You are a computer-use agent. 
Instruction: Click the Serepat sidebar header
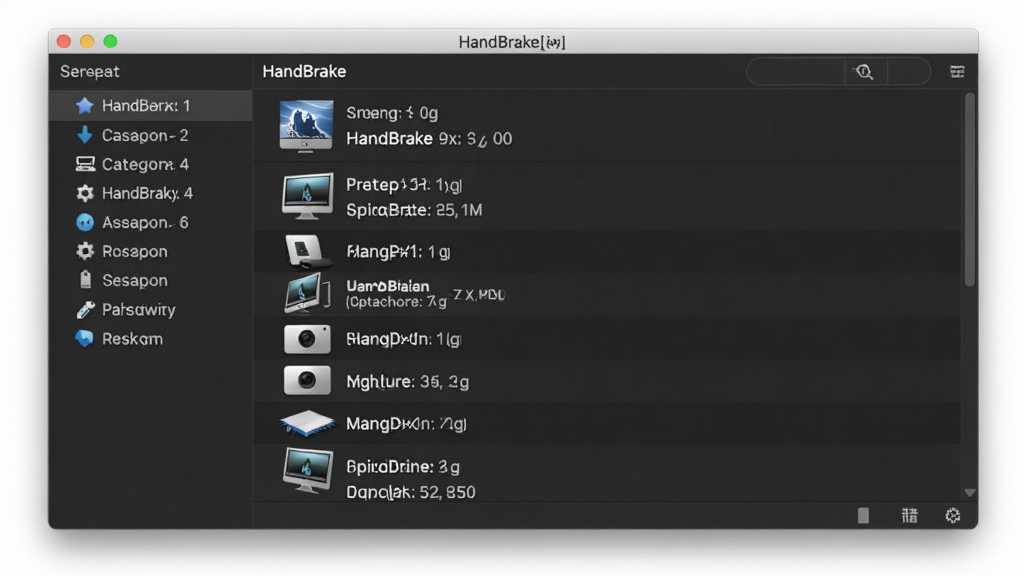90,72
